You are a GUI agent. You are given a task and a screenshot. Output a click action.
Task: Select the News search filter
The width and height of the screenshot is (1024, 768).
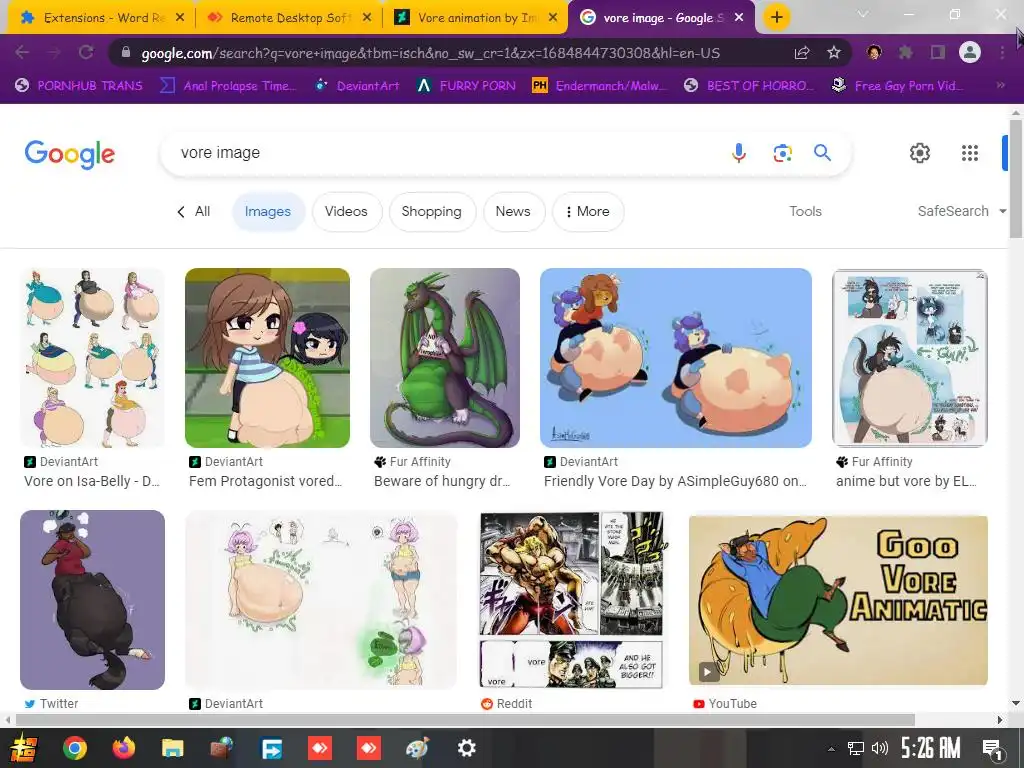(x=513, y=212)
